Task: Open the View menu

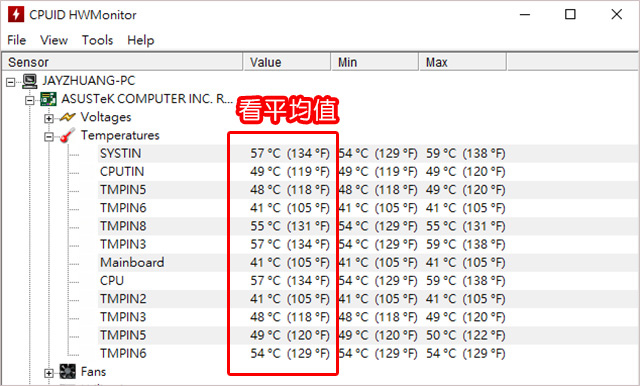Action: [54, 40]
